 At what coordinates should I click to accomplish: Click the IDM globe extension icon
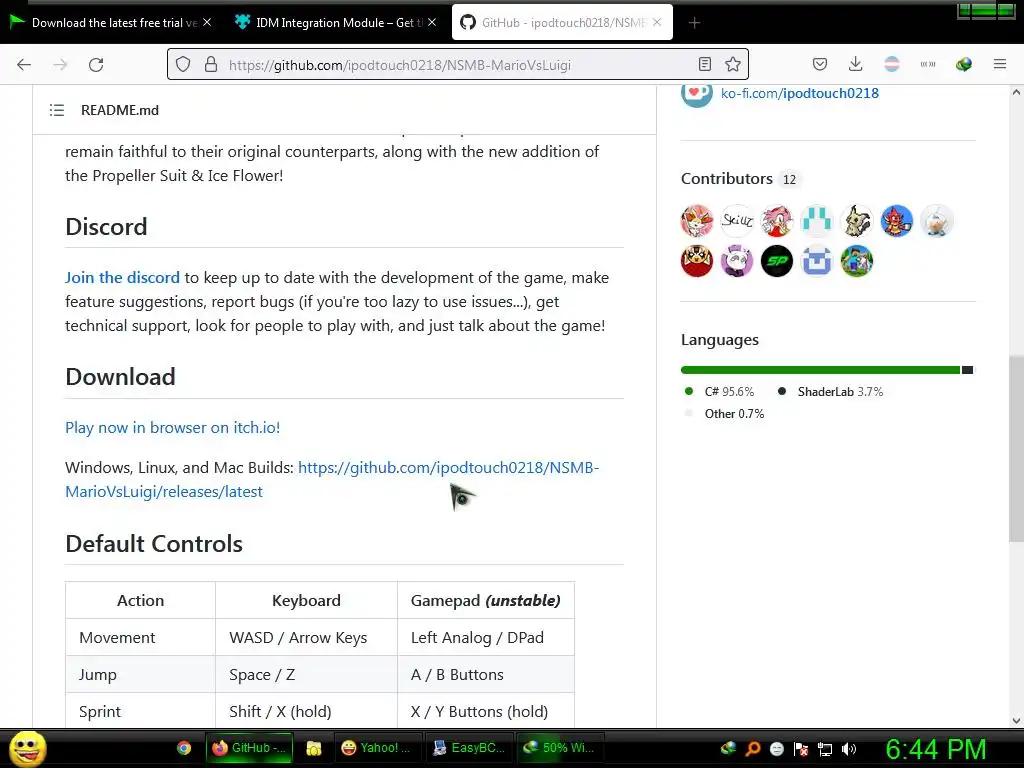963,64
